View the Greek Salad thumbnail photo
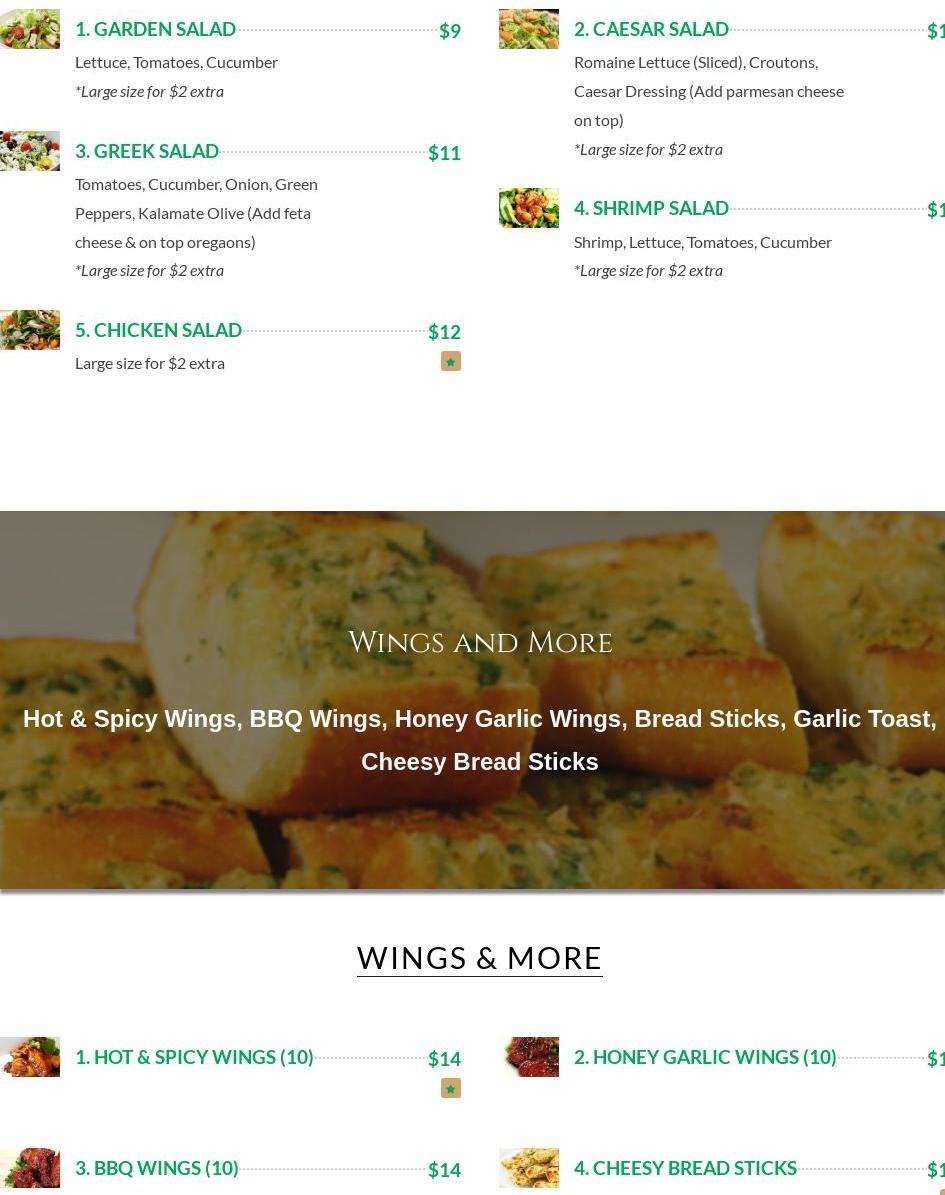945x1195 pixels. tap(30, 151)
